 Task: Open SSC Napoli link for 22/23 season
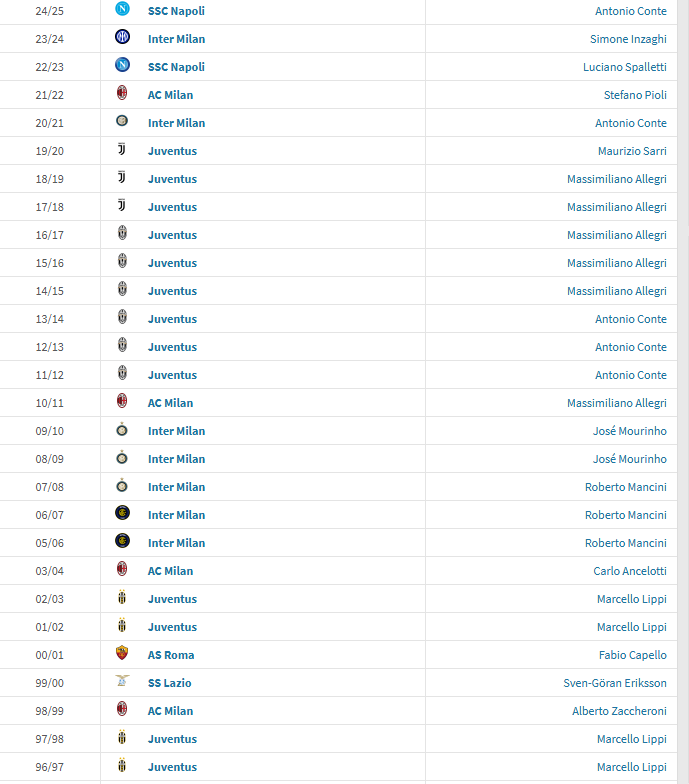coord(176,67)
